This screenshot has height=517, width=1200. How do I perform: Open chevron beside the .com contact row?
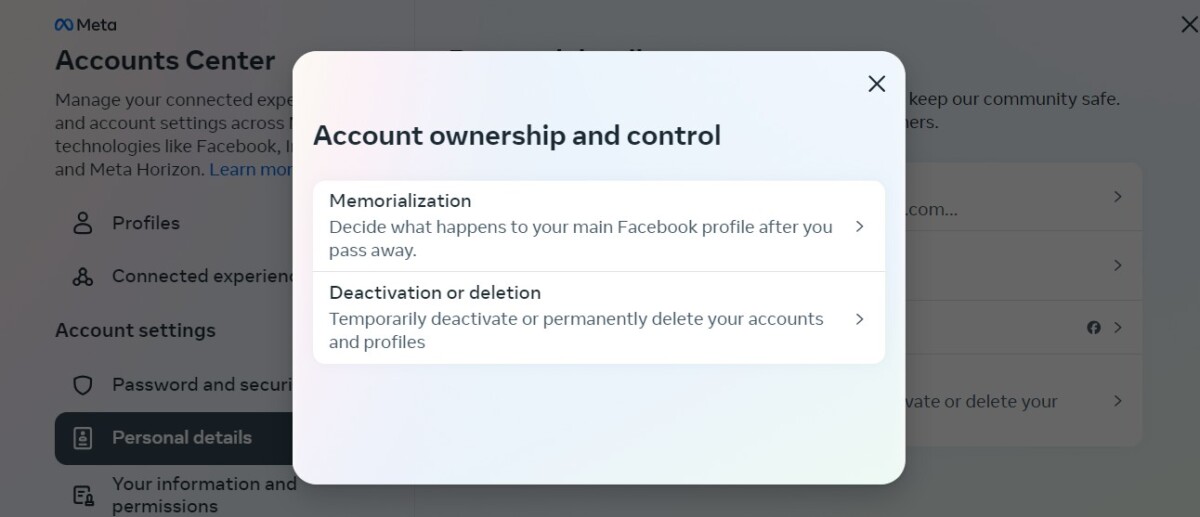[1118, 197]
